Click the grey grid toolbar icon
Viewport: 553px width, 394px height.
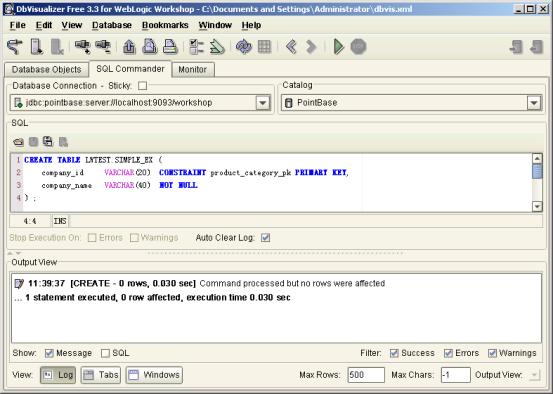[264, 46]
